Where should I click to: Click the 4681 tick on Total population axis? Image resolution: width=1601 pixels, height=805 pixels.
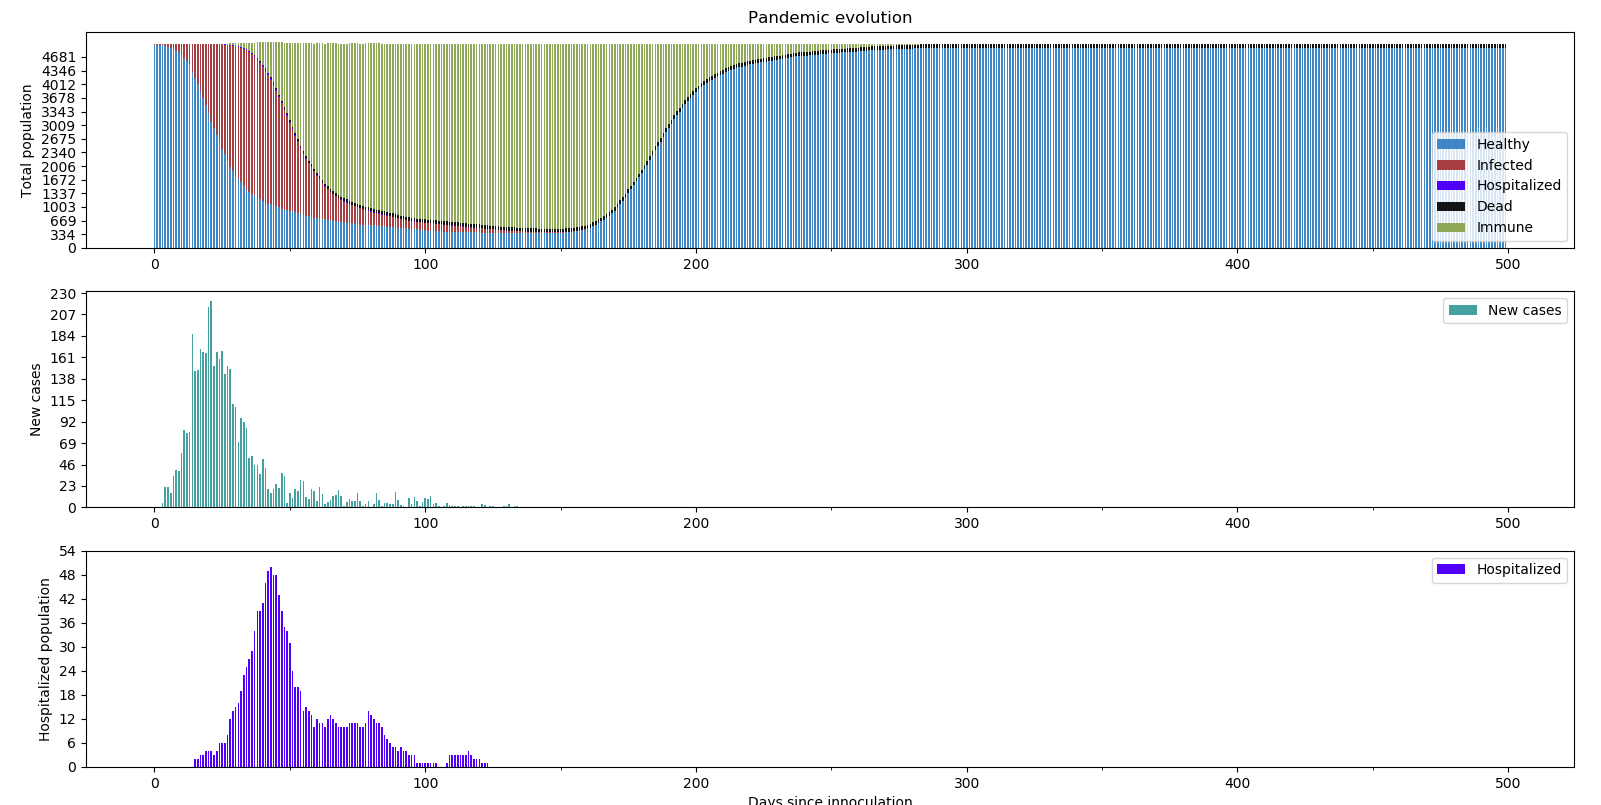(59, 58)
